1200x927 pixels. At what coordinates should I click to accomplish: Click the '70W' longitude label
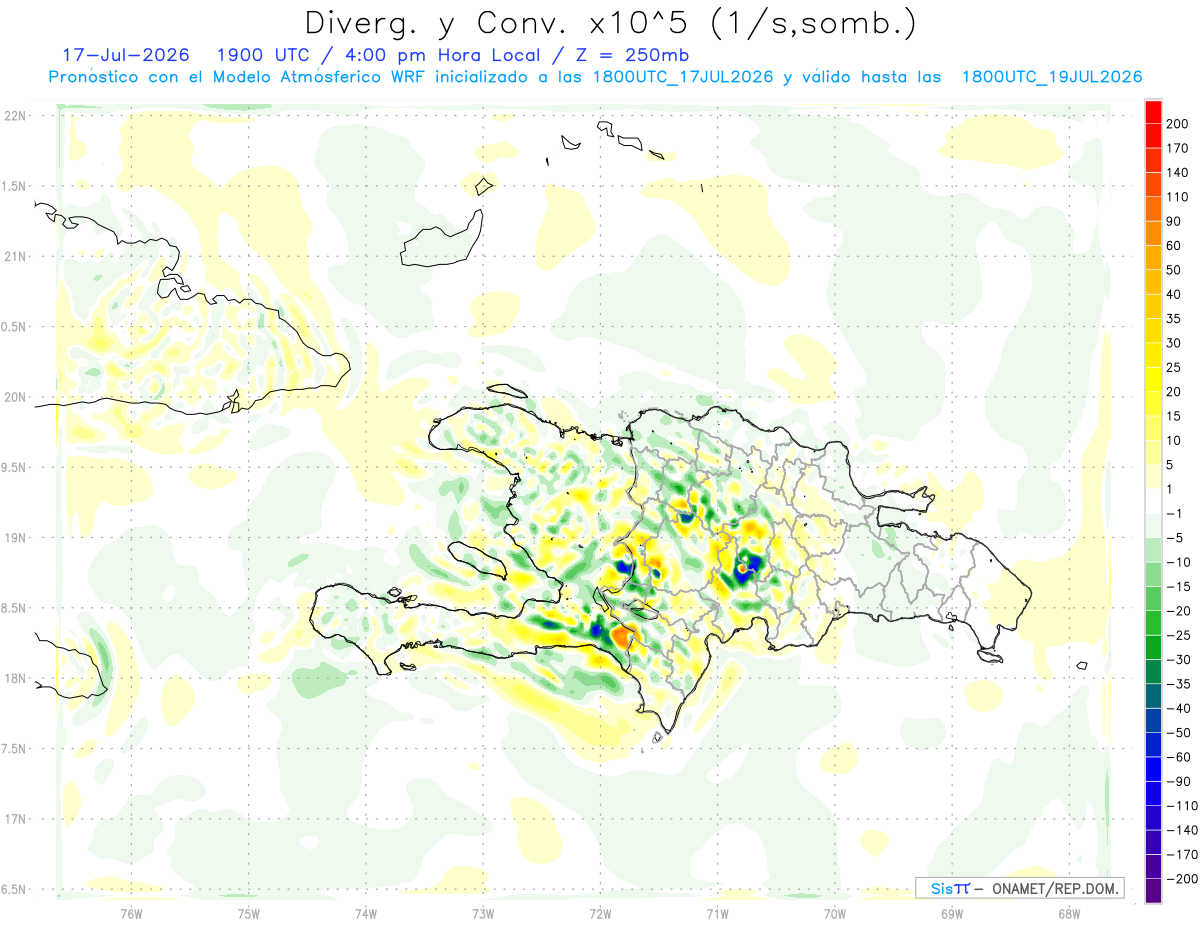835,915
